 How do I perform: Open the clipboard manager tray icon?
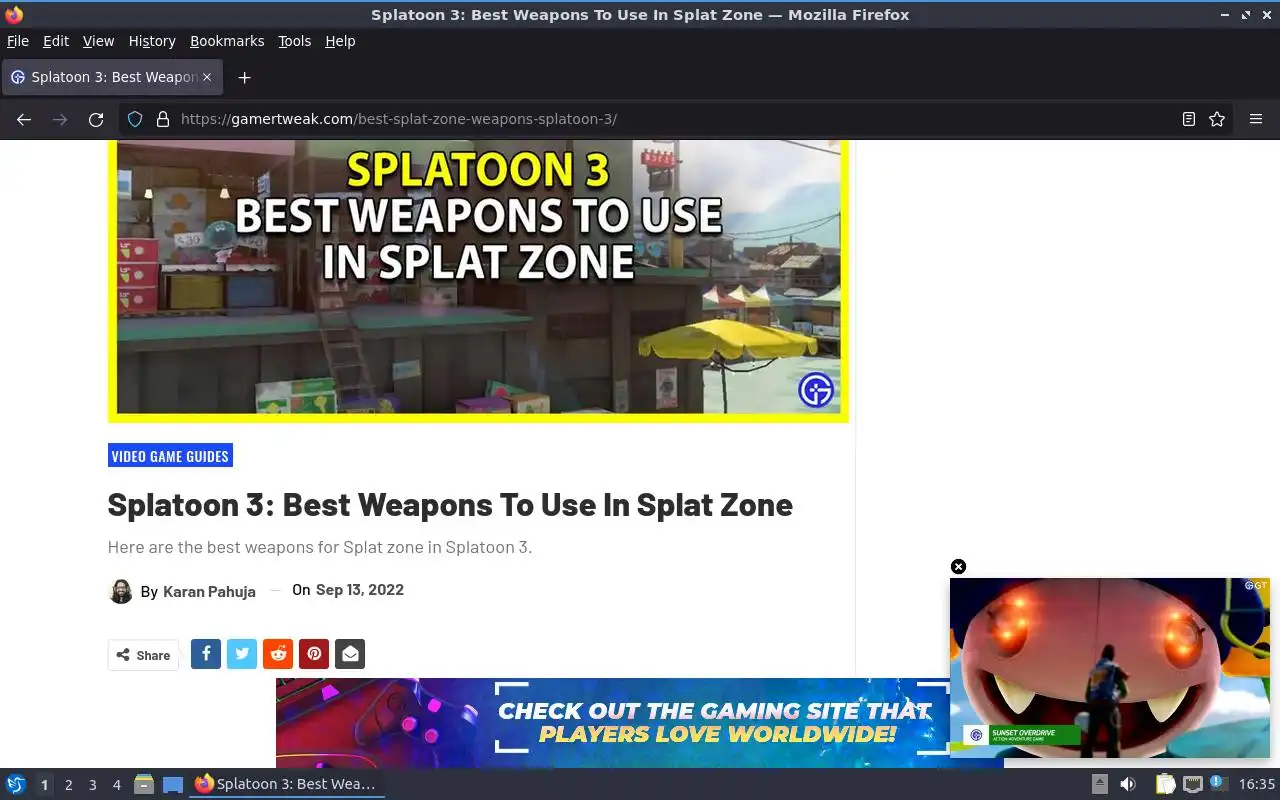[x=1166, y=784]
